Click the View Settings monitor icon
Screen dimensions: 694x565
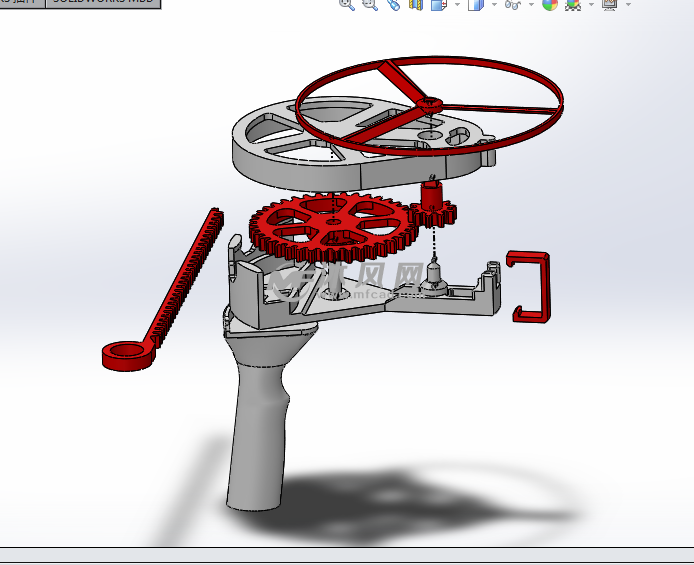click(x=608, y=4)
